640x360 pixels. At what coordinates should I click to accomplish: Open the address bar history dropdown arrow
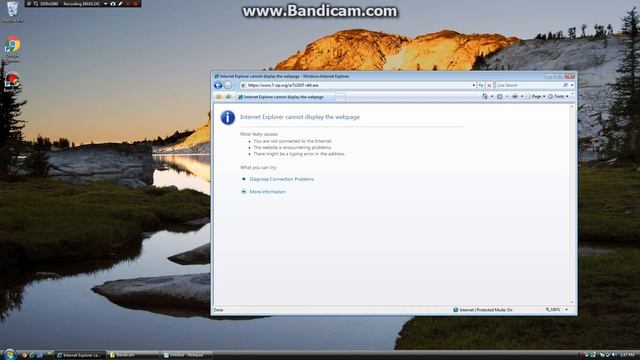click(x=473, y=85)
